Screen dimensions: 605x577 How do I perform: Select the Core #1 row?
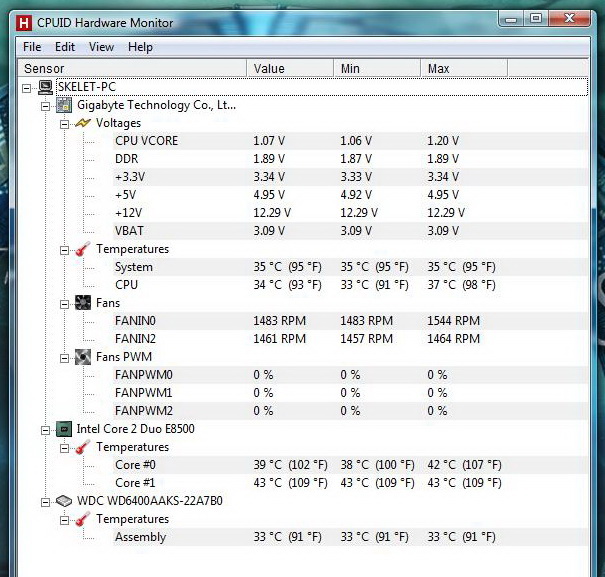(350, 483)
